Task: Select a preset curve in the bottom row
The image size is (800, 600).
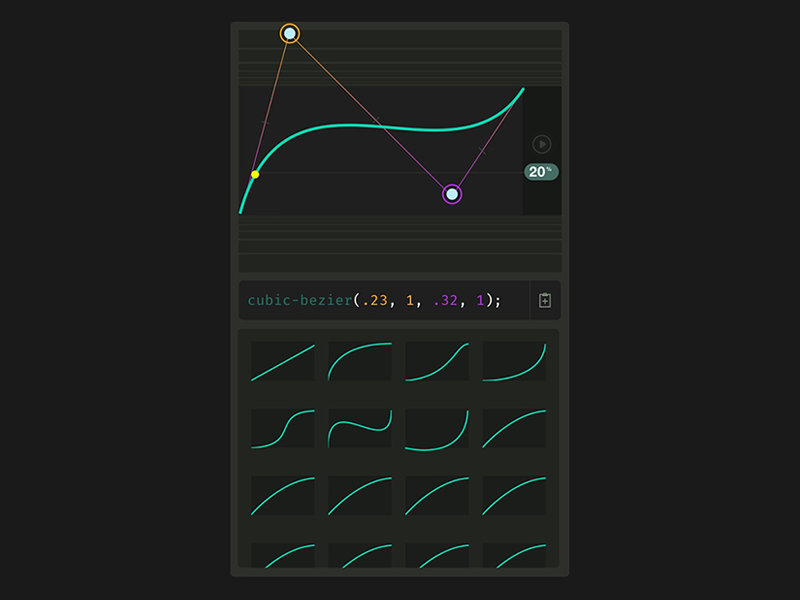Action: click(x=281, y=556)
